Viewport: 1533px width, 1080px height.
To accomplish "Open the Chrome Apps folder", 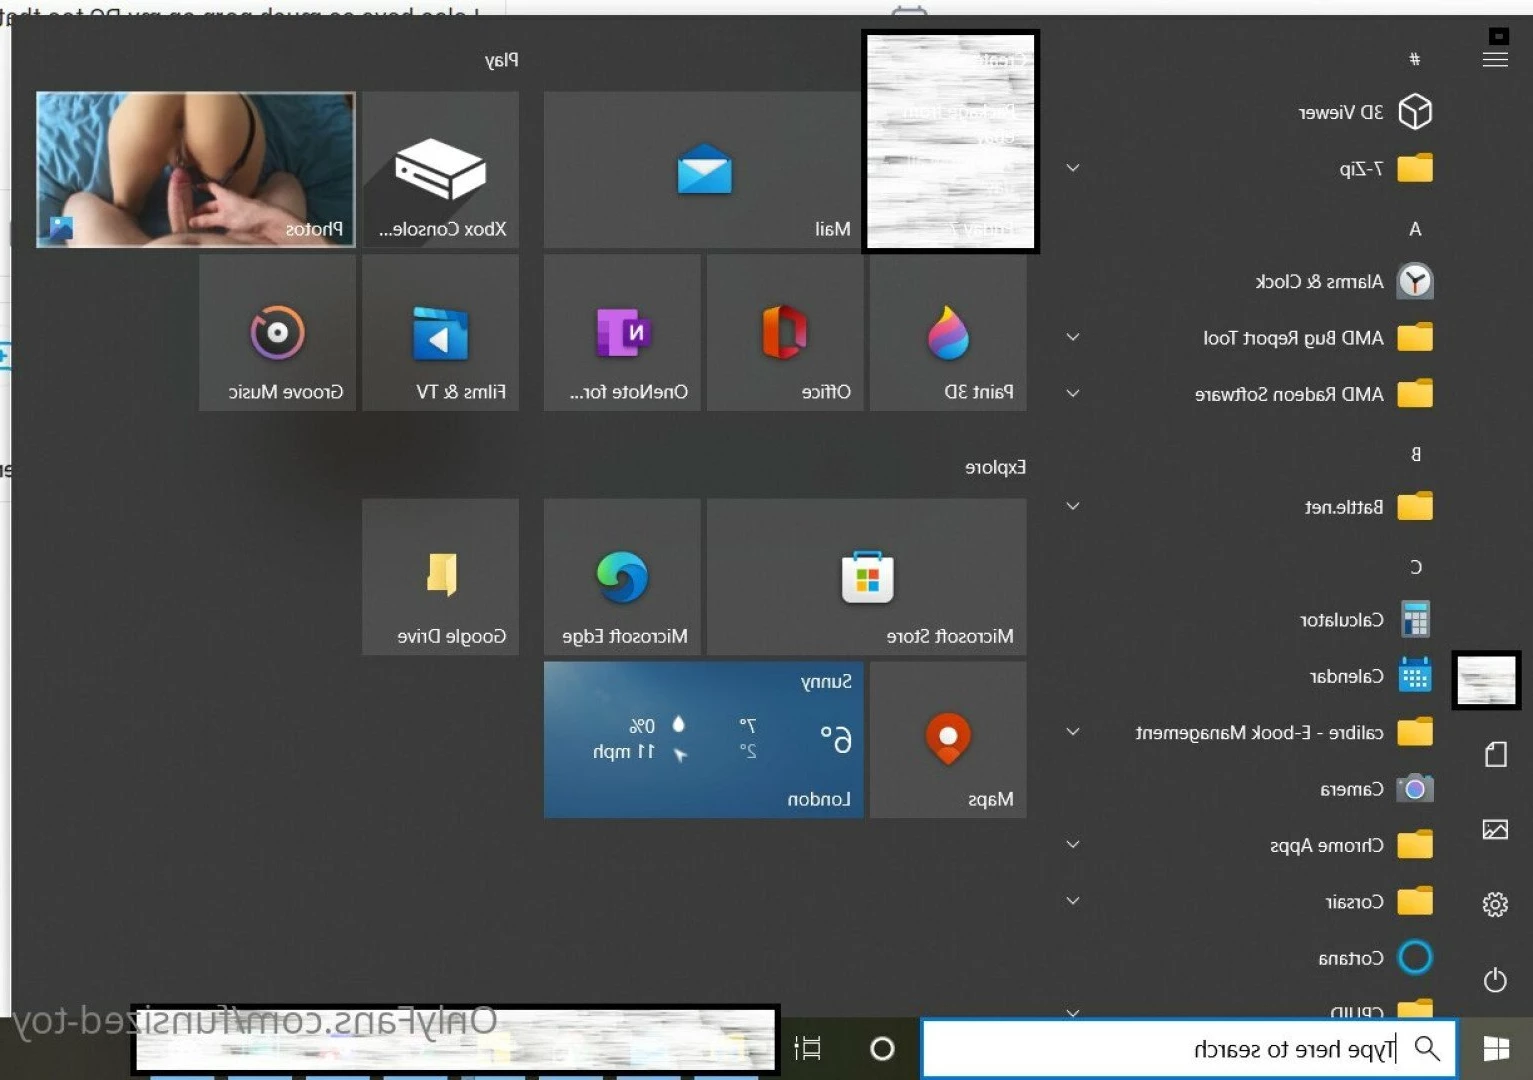I will point(1351,845).
